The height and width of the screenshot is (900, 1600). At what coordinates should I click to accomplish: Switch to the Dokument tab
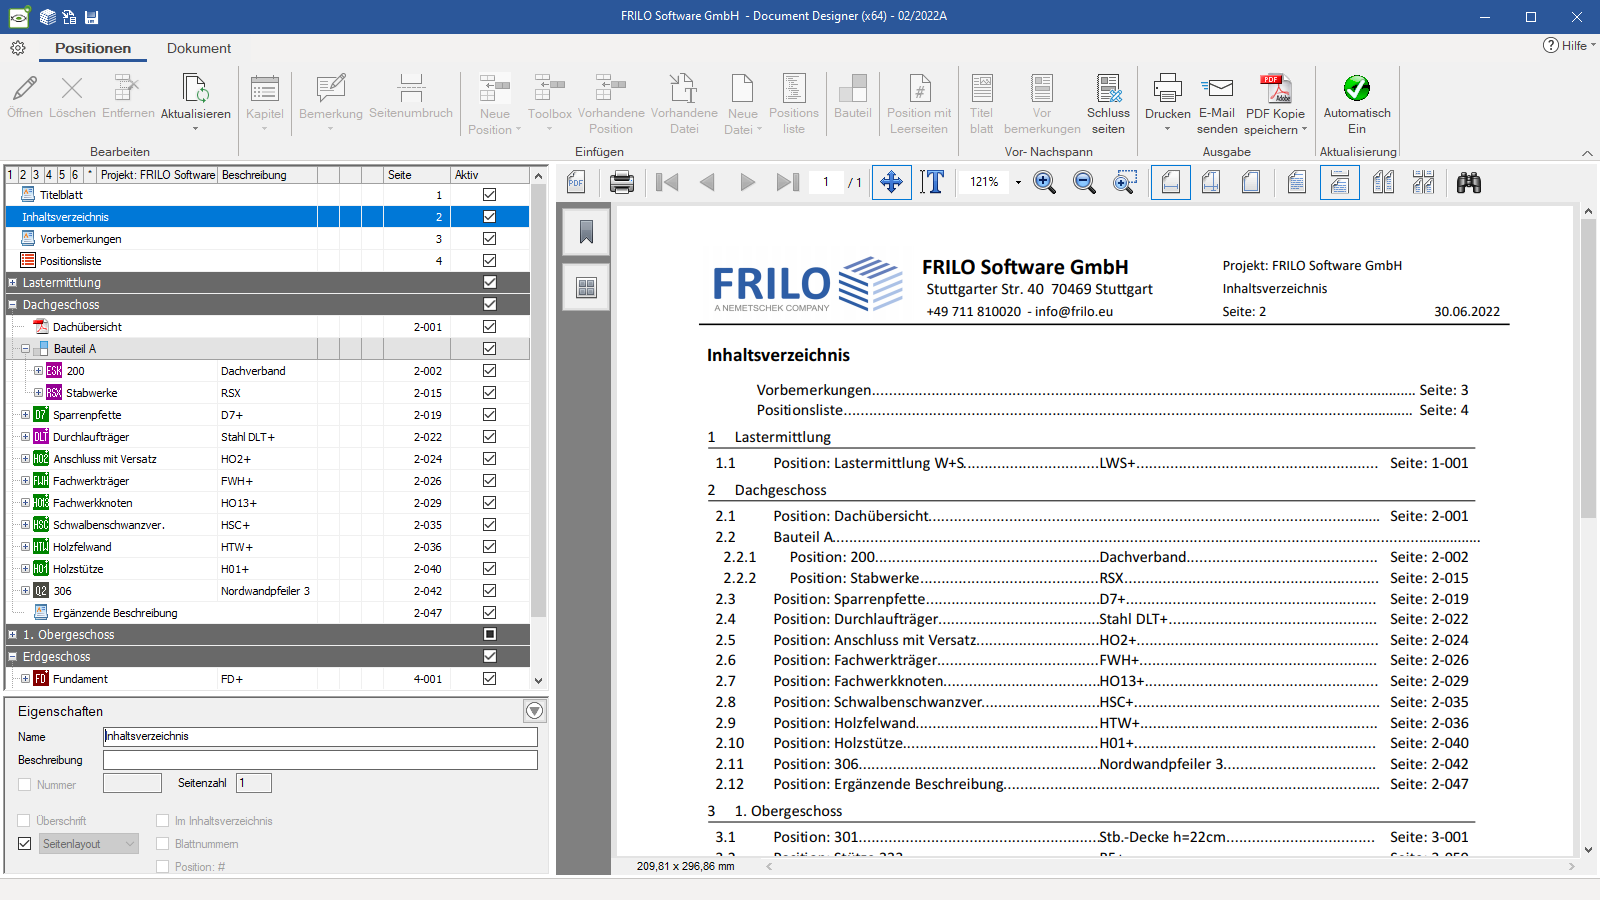click(x=199, y=48)
